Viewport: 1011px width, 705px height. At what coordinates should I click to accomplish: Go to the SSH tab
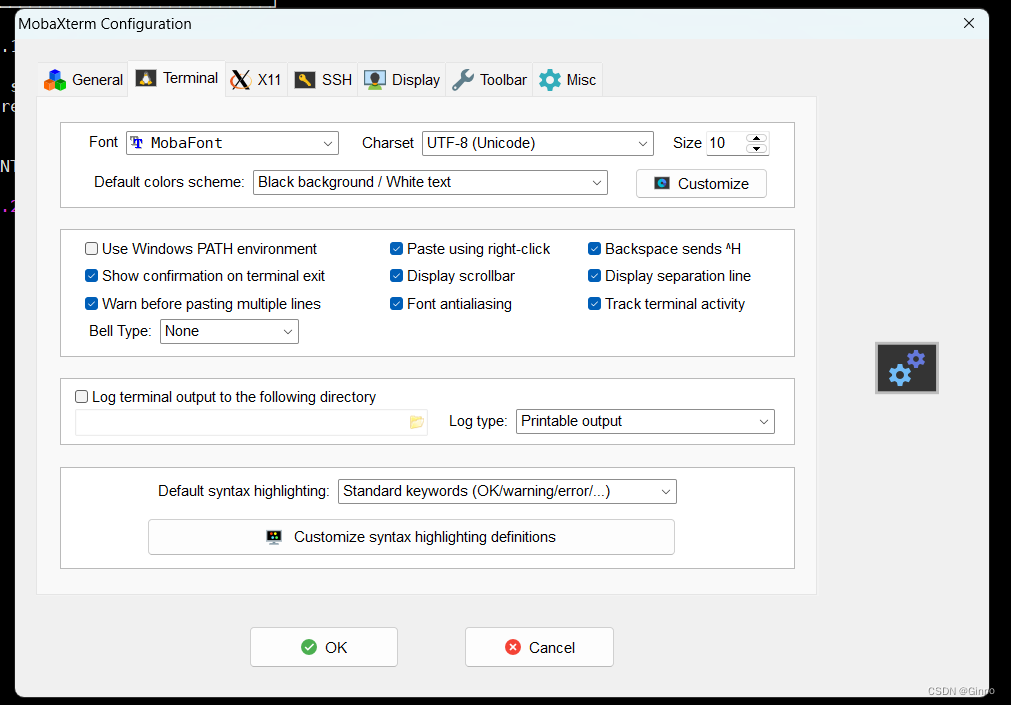pyautogui.click(x=322, y=80)
